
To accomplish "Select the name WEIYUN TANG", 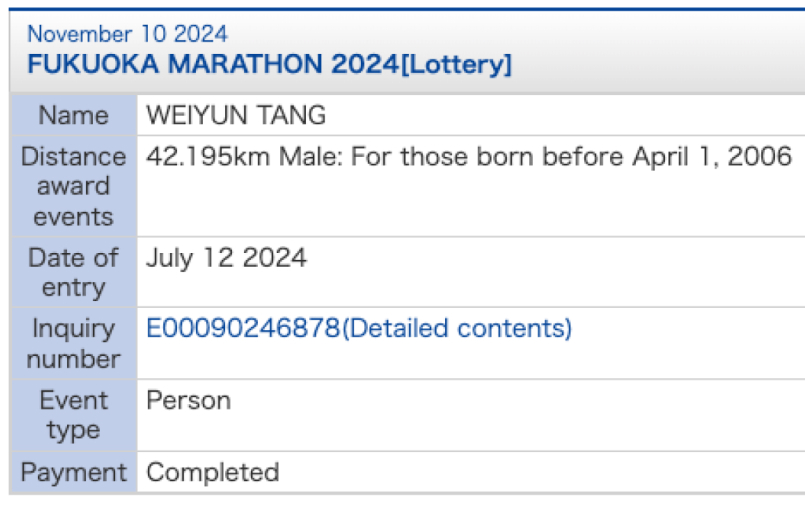I will (x=236, y=115).
